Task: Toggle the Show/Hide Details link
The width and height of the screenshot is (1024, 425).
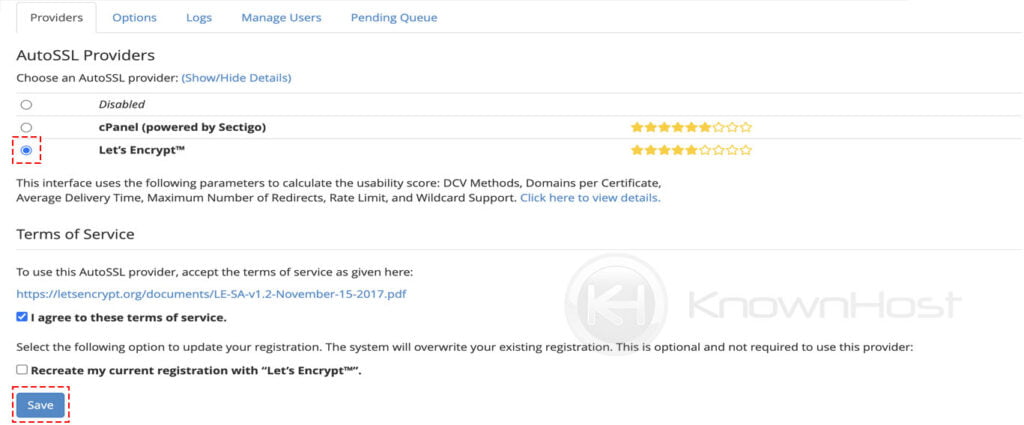Action: click(x=236, y=78)
